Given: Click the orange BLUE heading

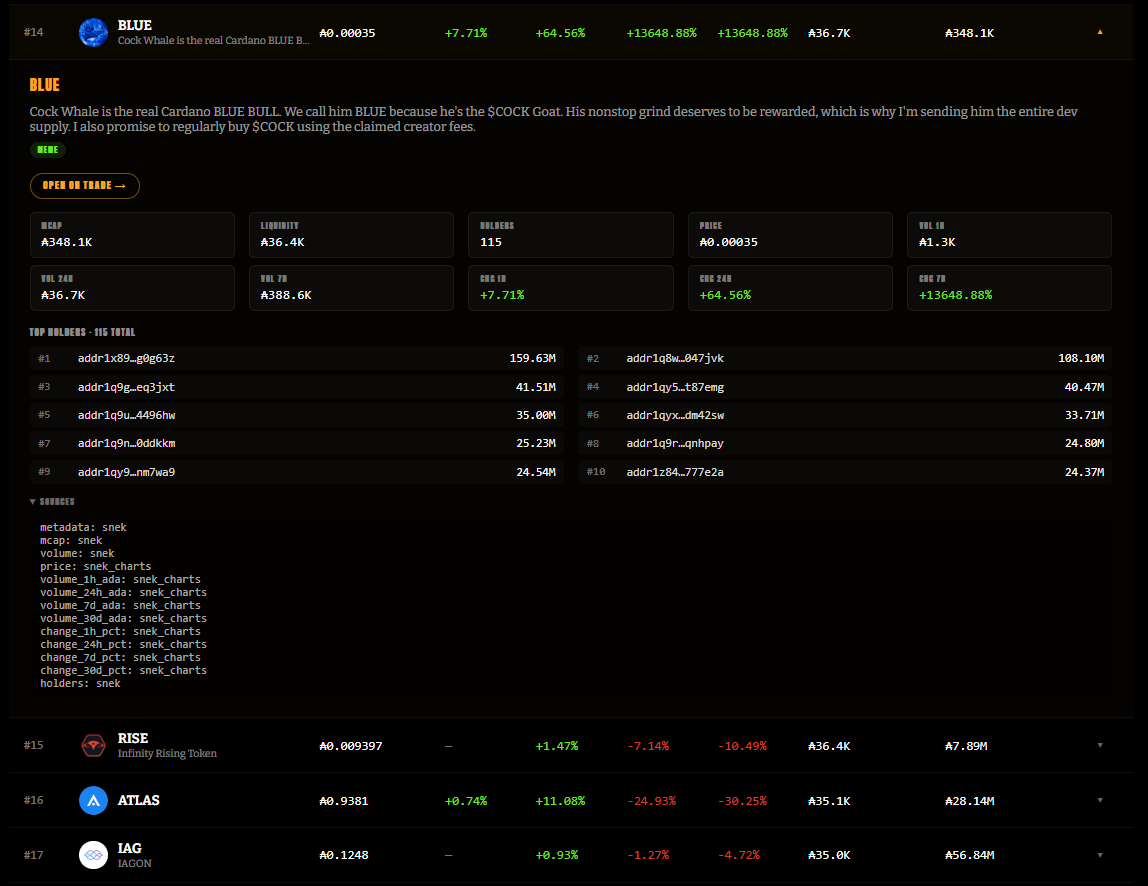Looking at the screenshot, I should click(45, 85).
